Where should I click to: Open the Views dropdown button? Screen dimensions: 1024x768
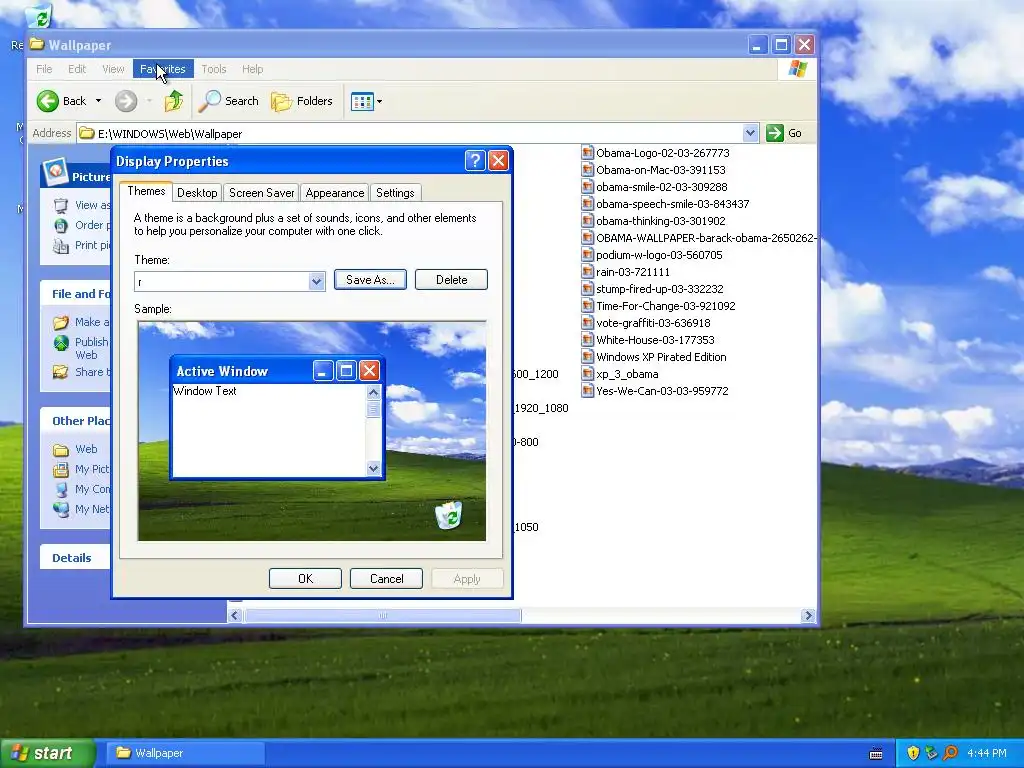point(366,101)
